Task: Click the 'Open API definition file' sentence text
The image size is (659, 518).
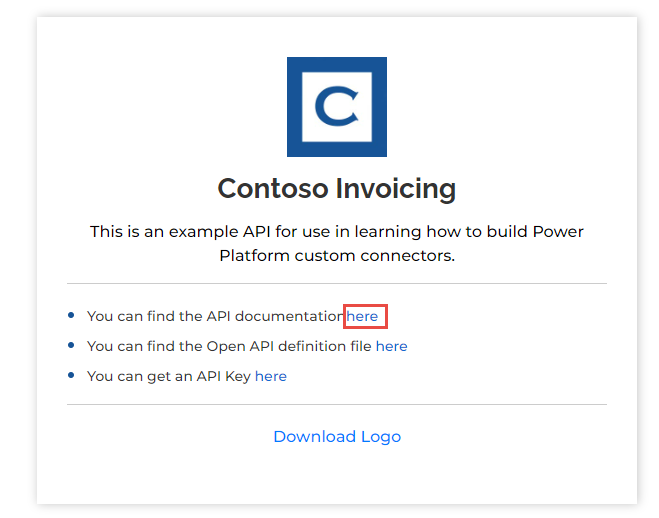Action: coord(229,346)
